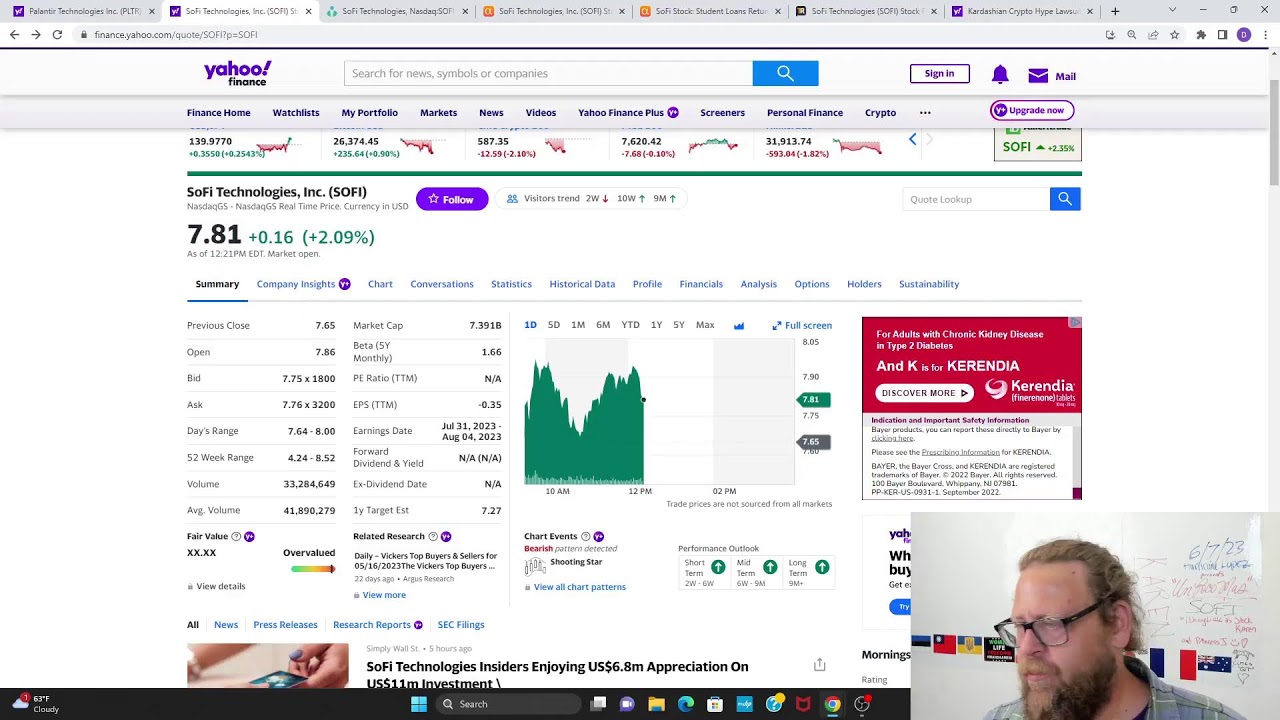Open the Chrome profile avatar D
Screen dimensions: 1280x720
[1244, 34]
